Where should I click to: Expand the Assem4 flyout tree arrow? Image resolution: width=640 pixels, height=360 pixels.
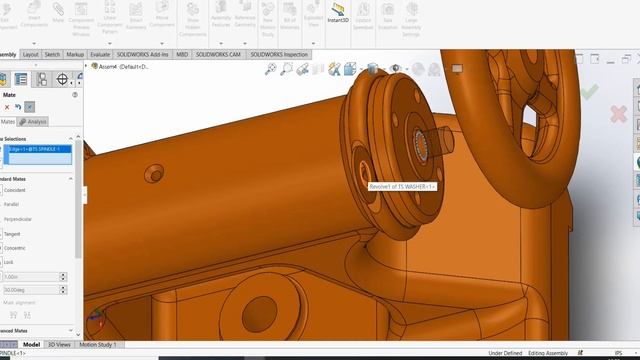pyautogui.click(x=86, y=66)
